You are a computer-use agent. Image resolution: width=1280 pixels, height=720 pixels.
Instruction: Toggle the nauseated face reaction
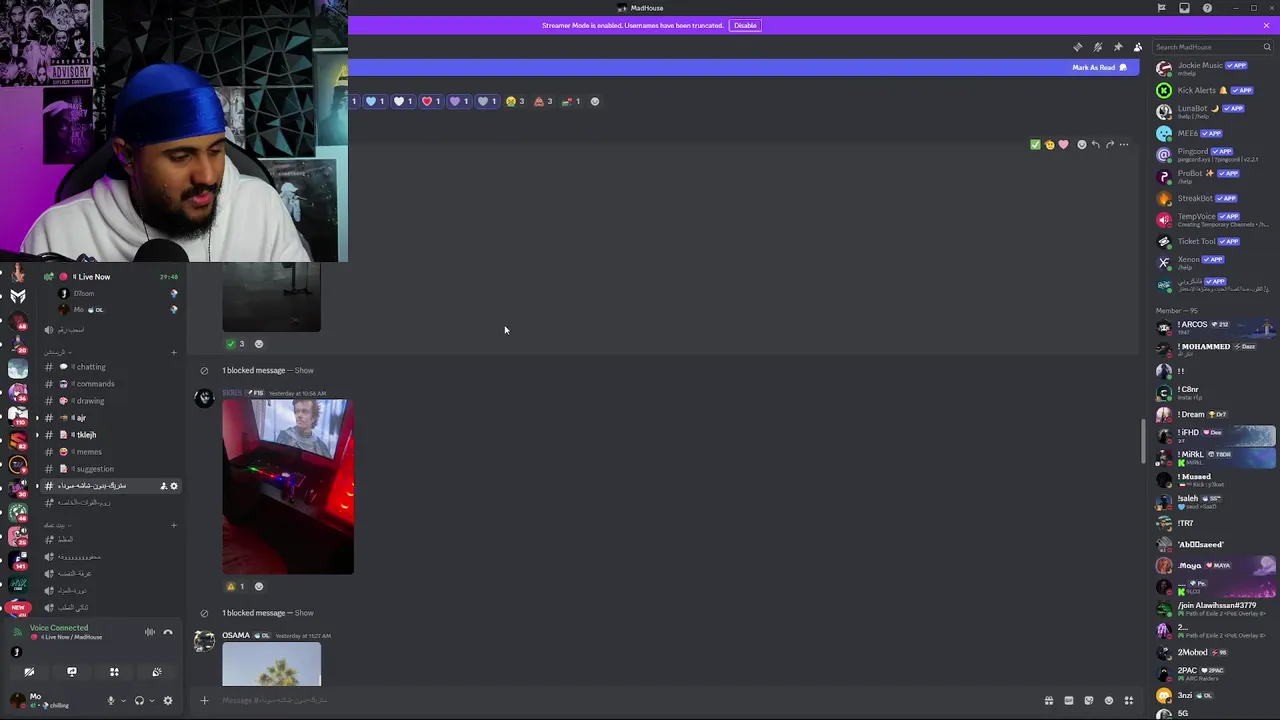[515, 101]
